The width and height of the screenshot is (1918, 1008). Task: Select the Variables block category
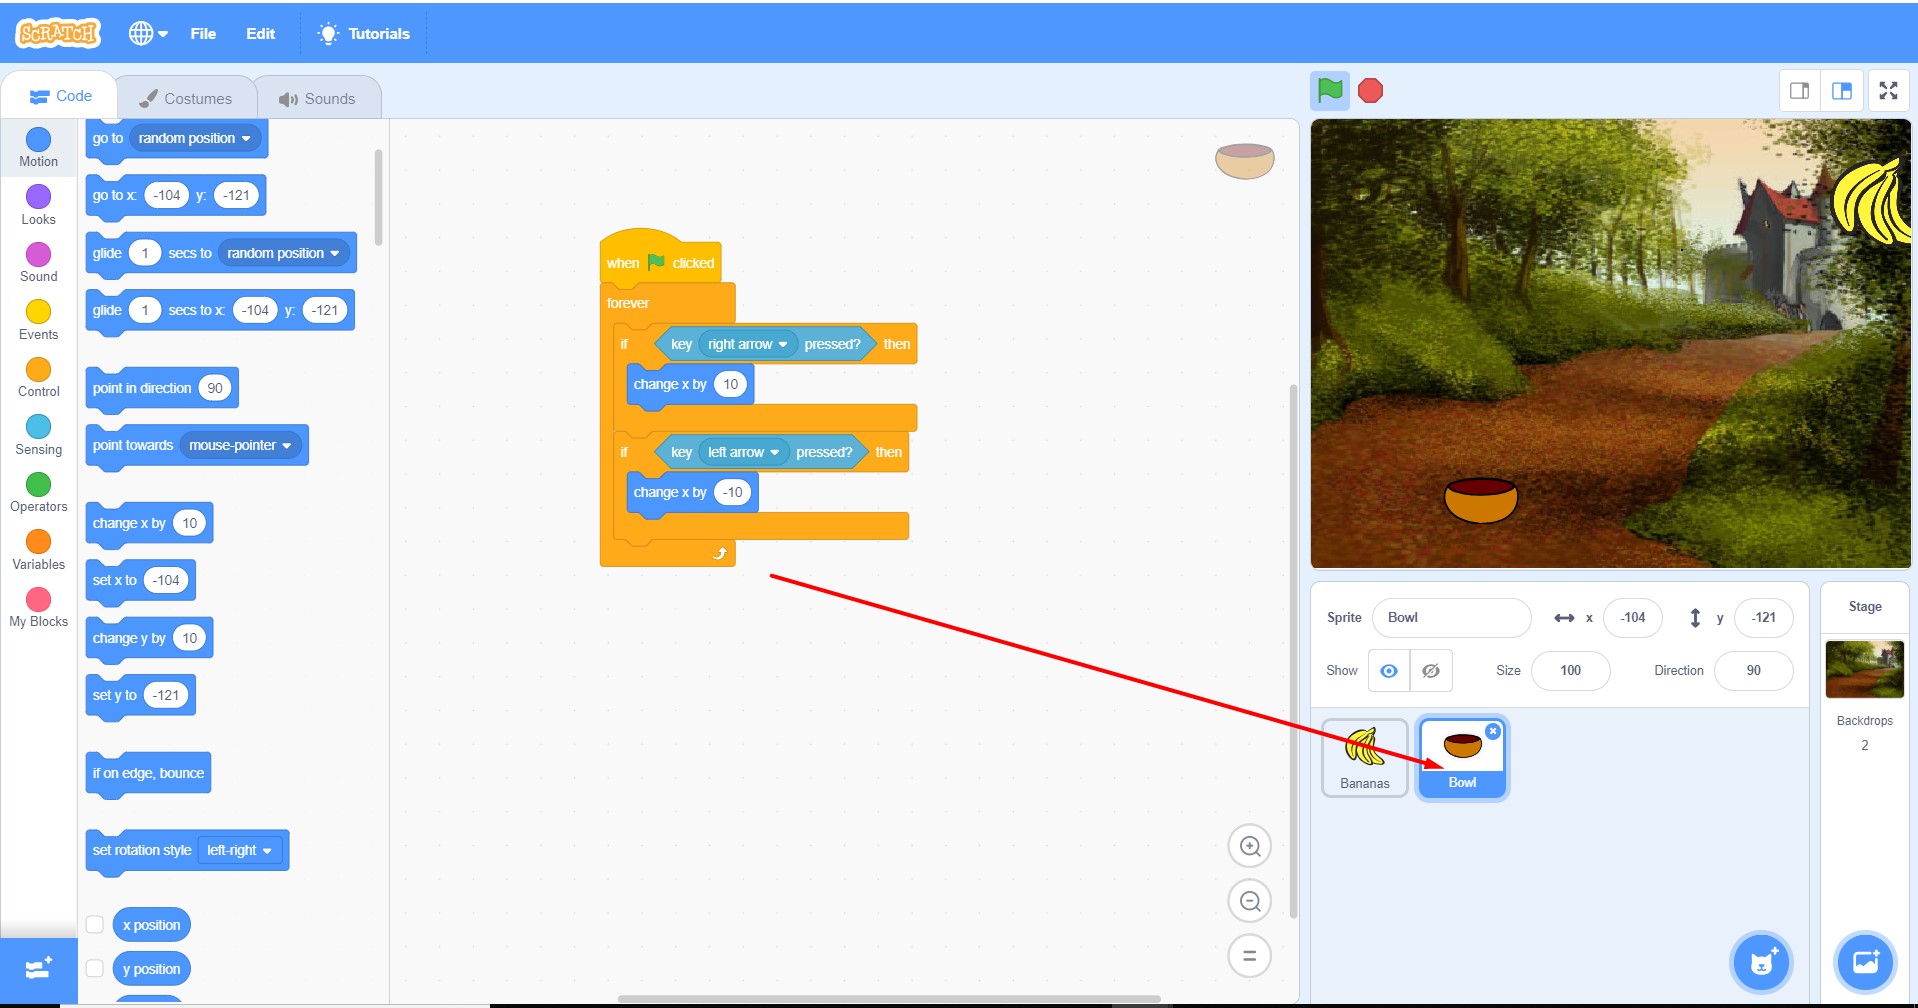click(x=38, y=550)
